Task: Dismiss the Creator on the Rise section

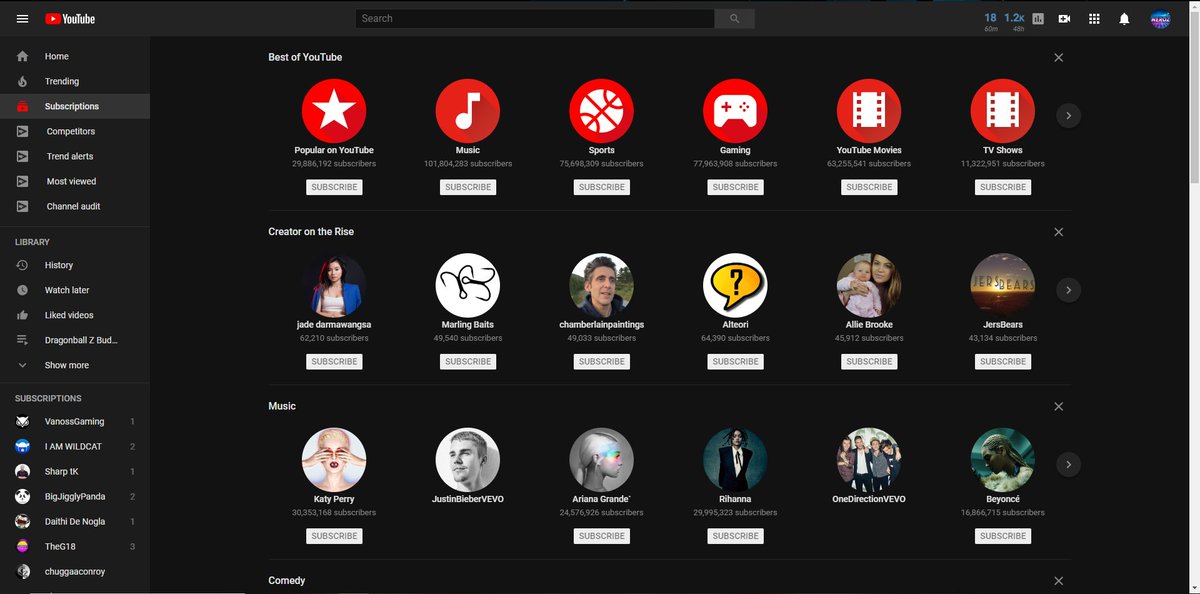Action: (1059, 232)
